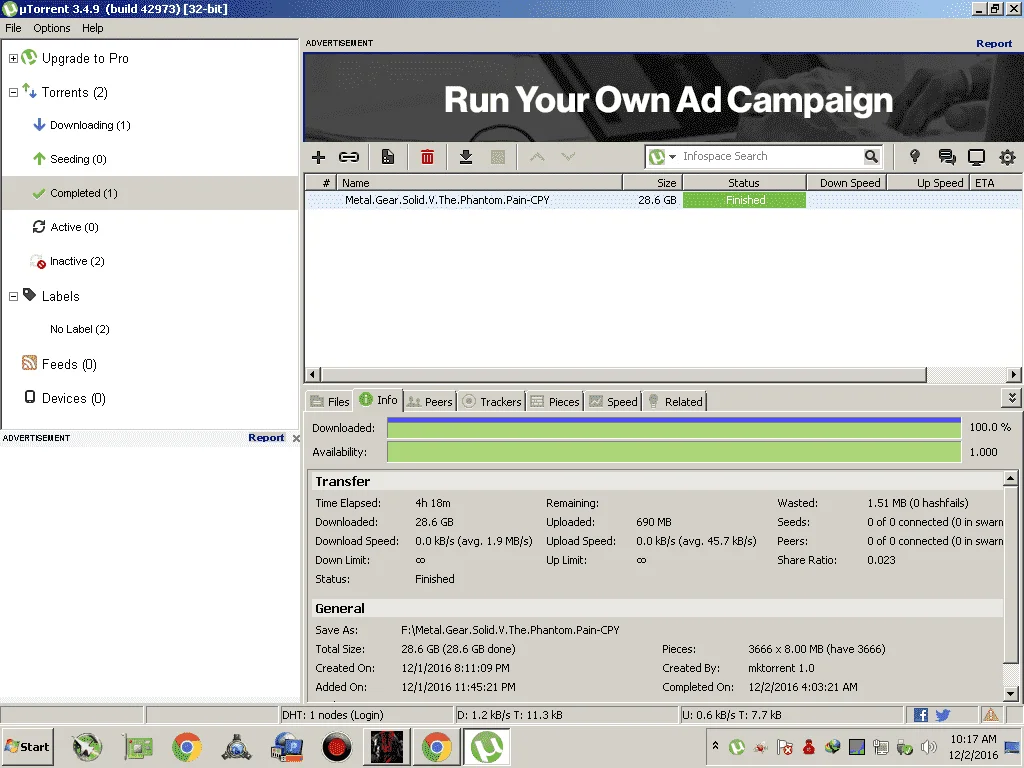This screenshot has height=768, width=1024.
Task: Click the Stop torrent square icon
Action: pos(498,157)
